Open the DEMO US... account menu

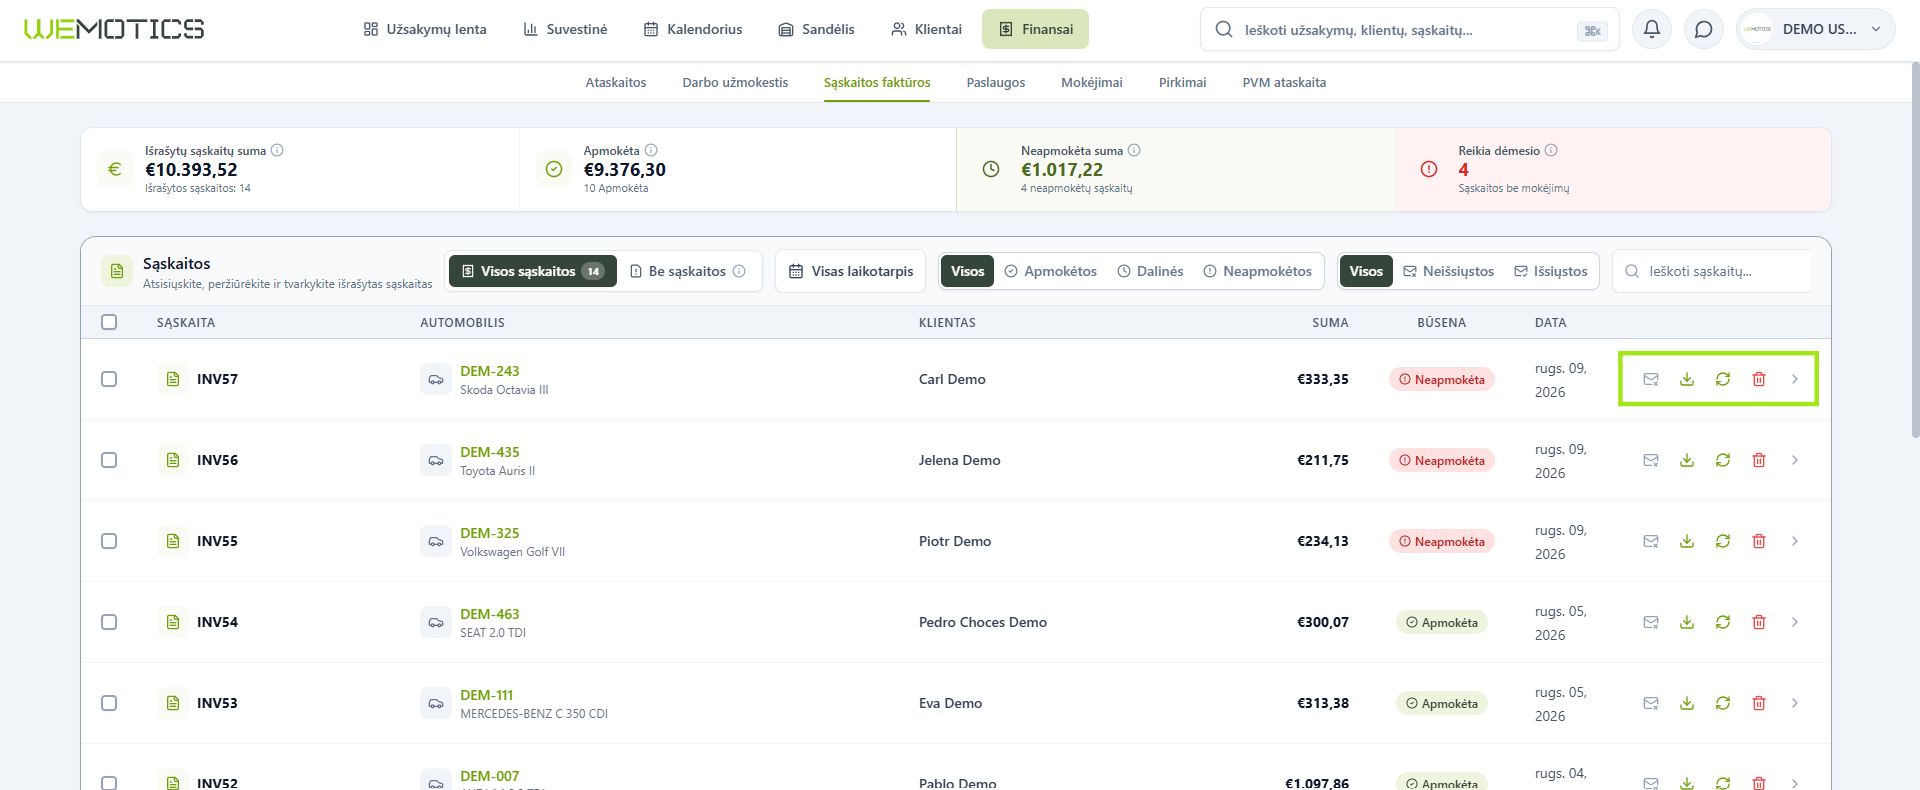[x=1815, y=29]
